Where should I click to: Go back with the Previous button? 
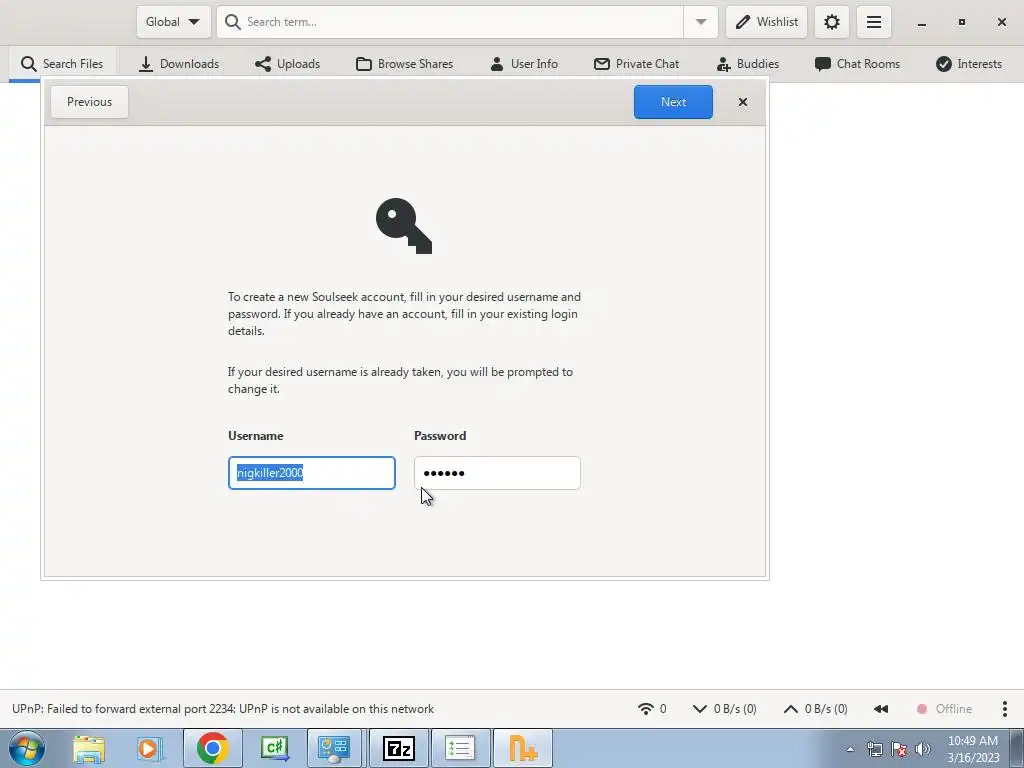89,102
